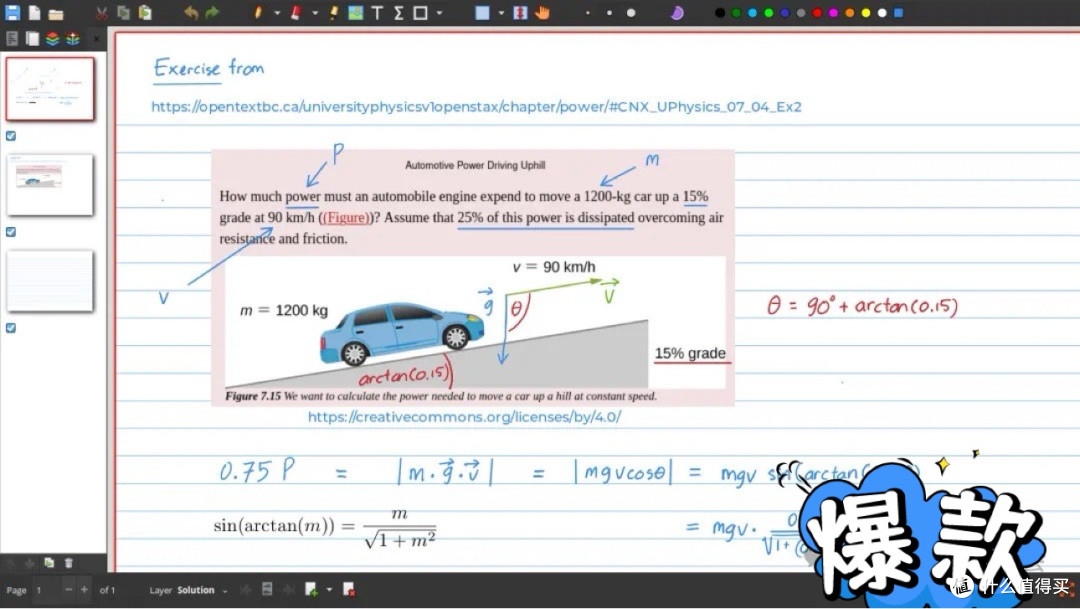The width and height of the screenshot is (1080, 609).
Task: Choose the vertical space tool
Action: click(520, 12)
